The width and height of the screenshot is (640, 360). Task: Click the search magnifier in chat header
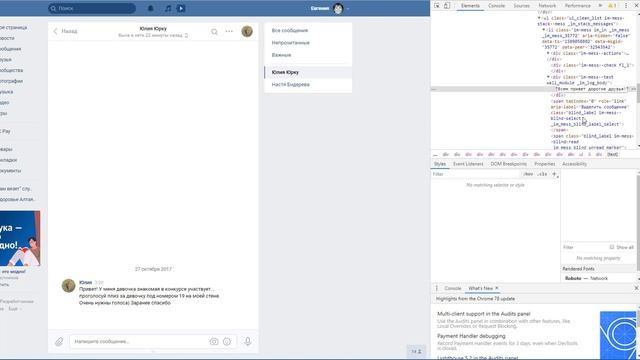214,31
